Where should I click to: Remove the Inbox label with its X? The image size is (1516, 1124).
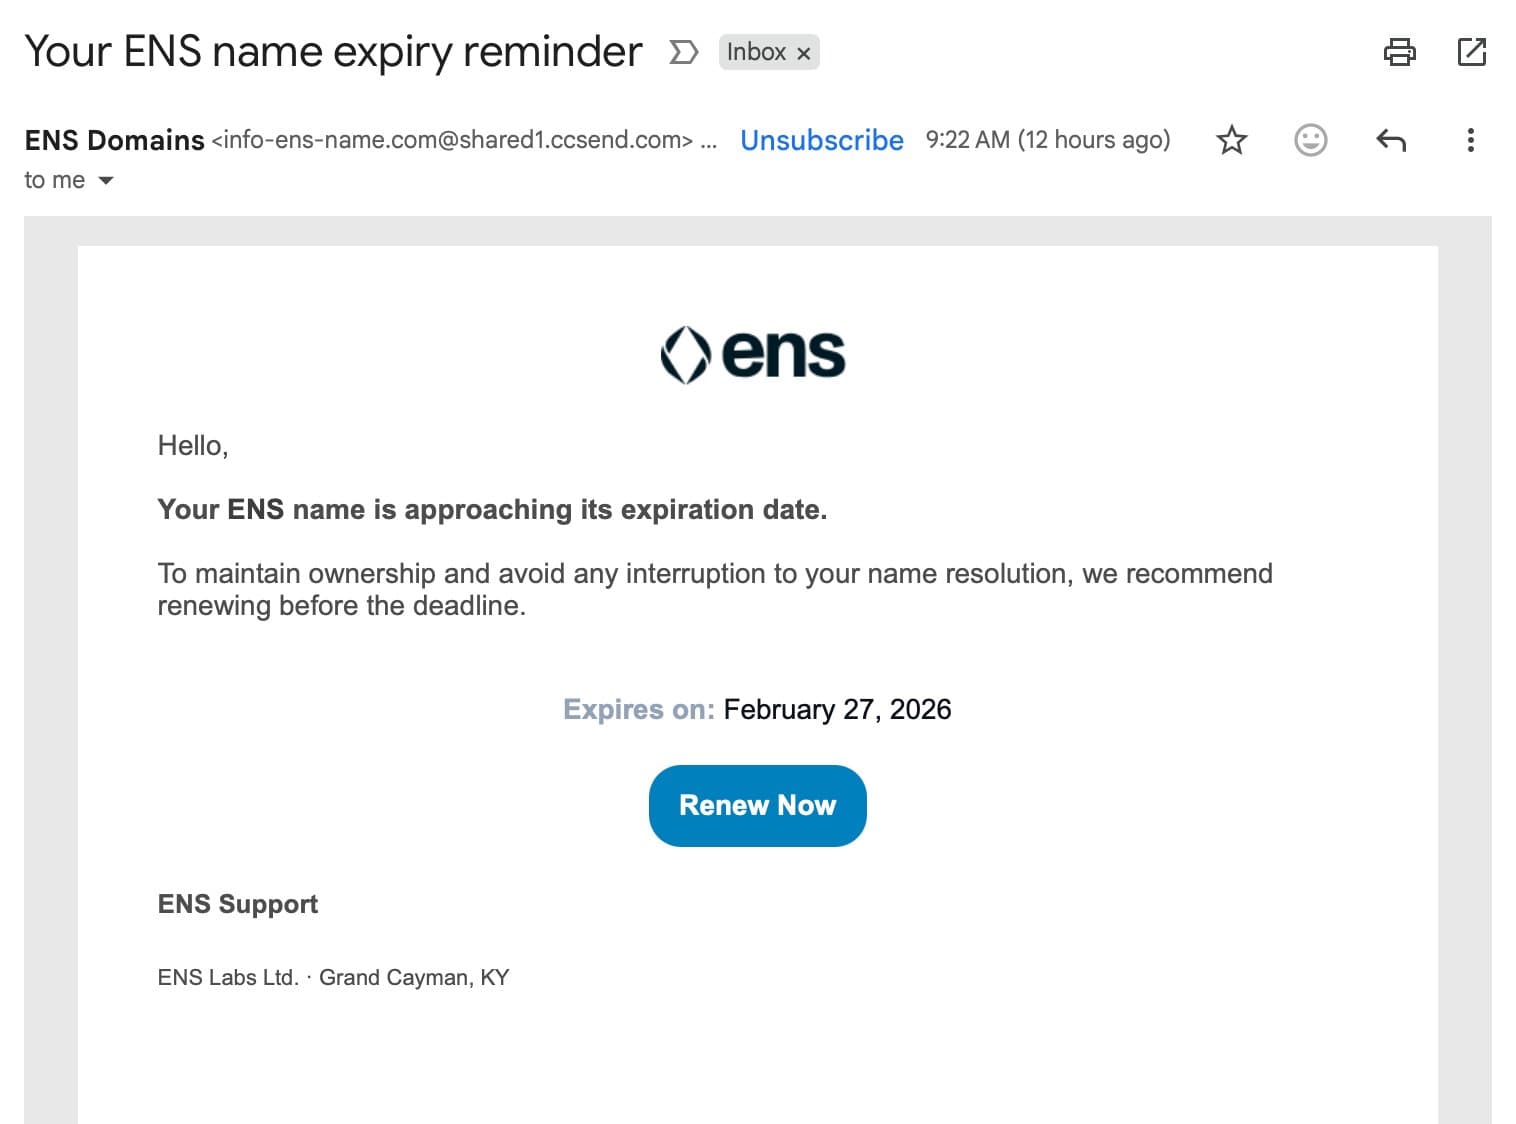(x=804, y=53)
